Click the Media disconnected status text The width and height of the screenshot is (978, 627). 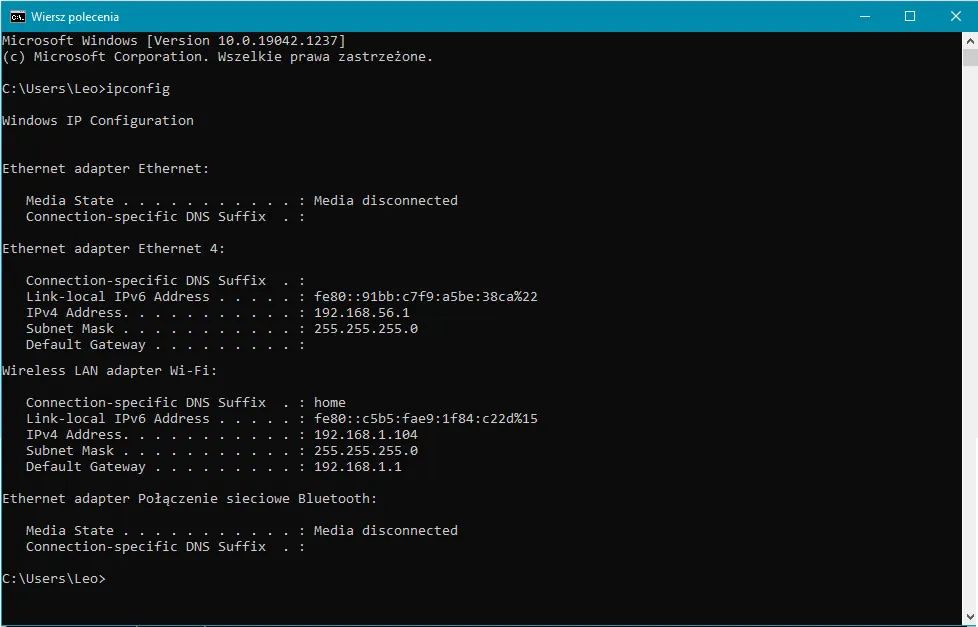coord(386,200)
